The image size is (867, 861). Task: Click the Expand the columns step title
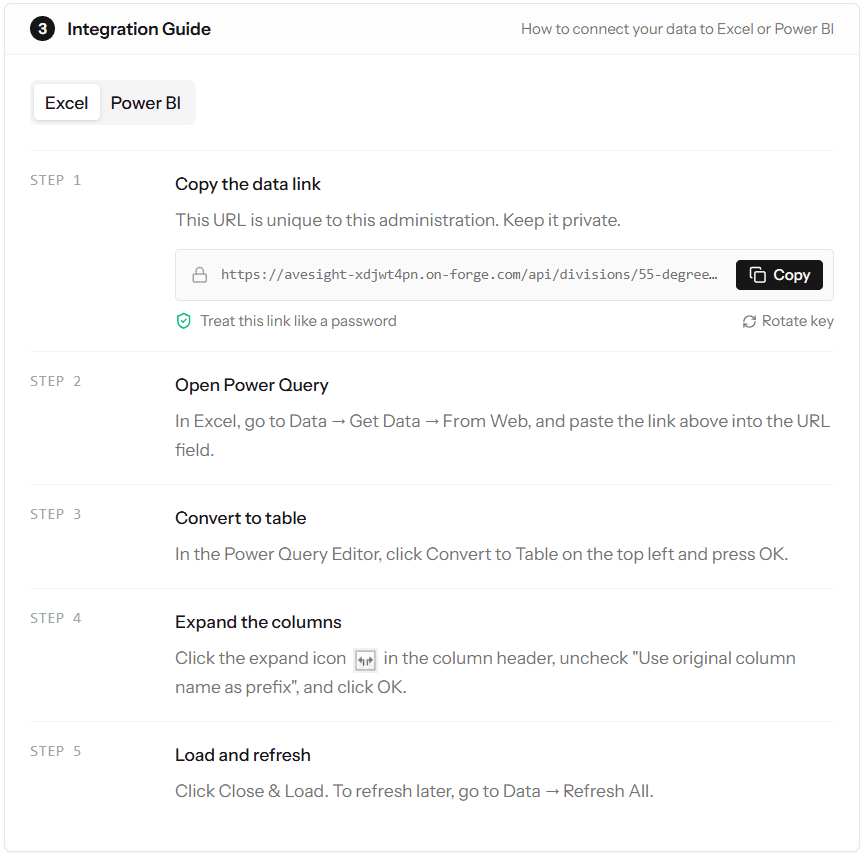click(258, 622)
